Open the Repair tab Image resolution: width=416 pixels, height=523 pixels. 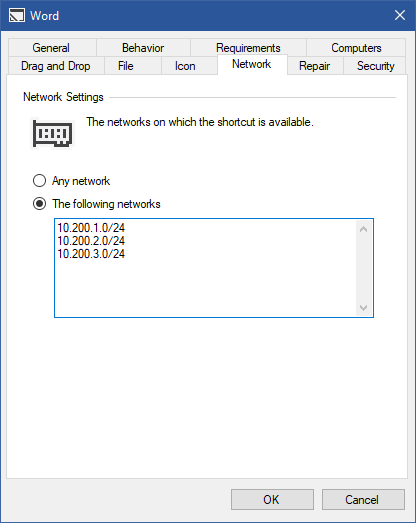pos(315,66)
